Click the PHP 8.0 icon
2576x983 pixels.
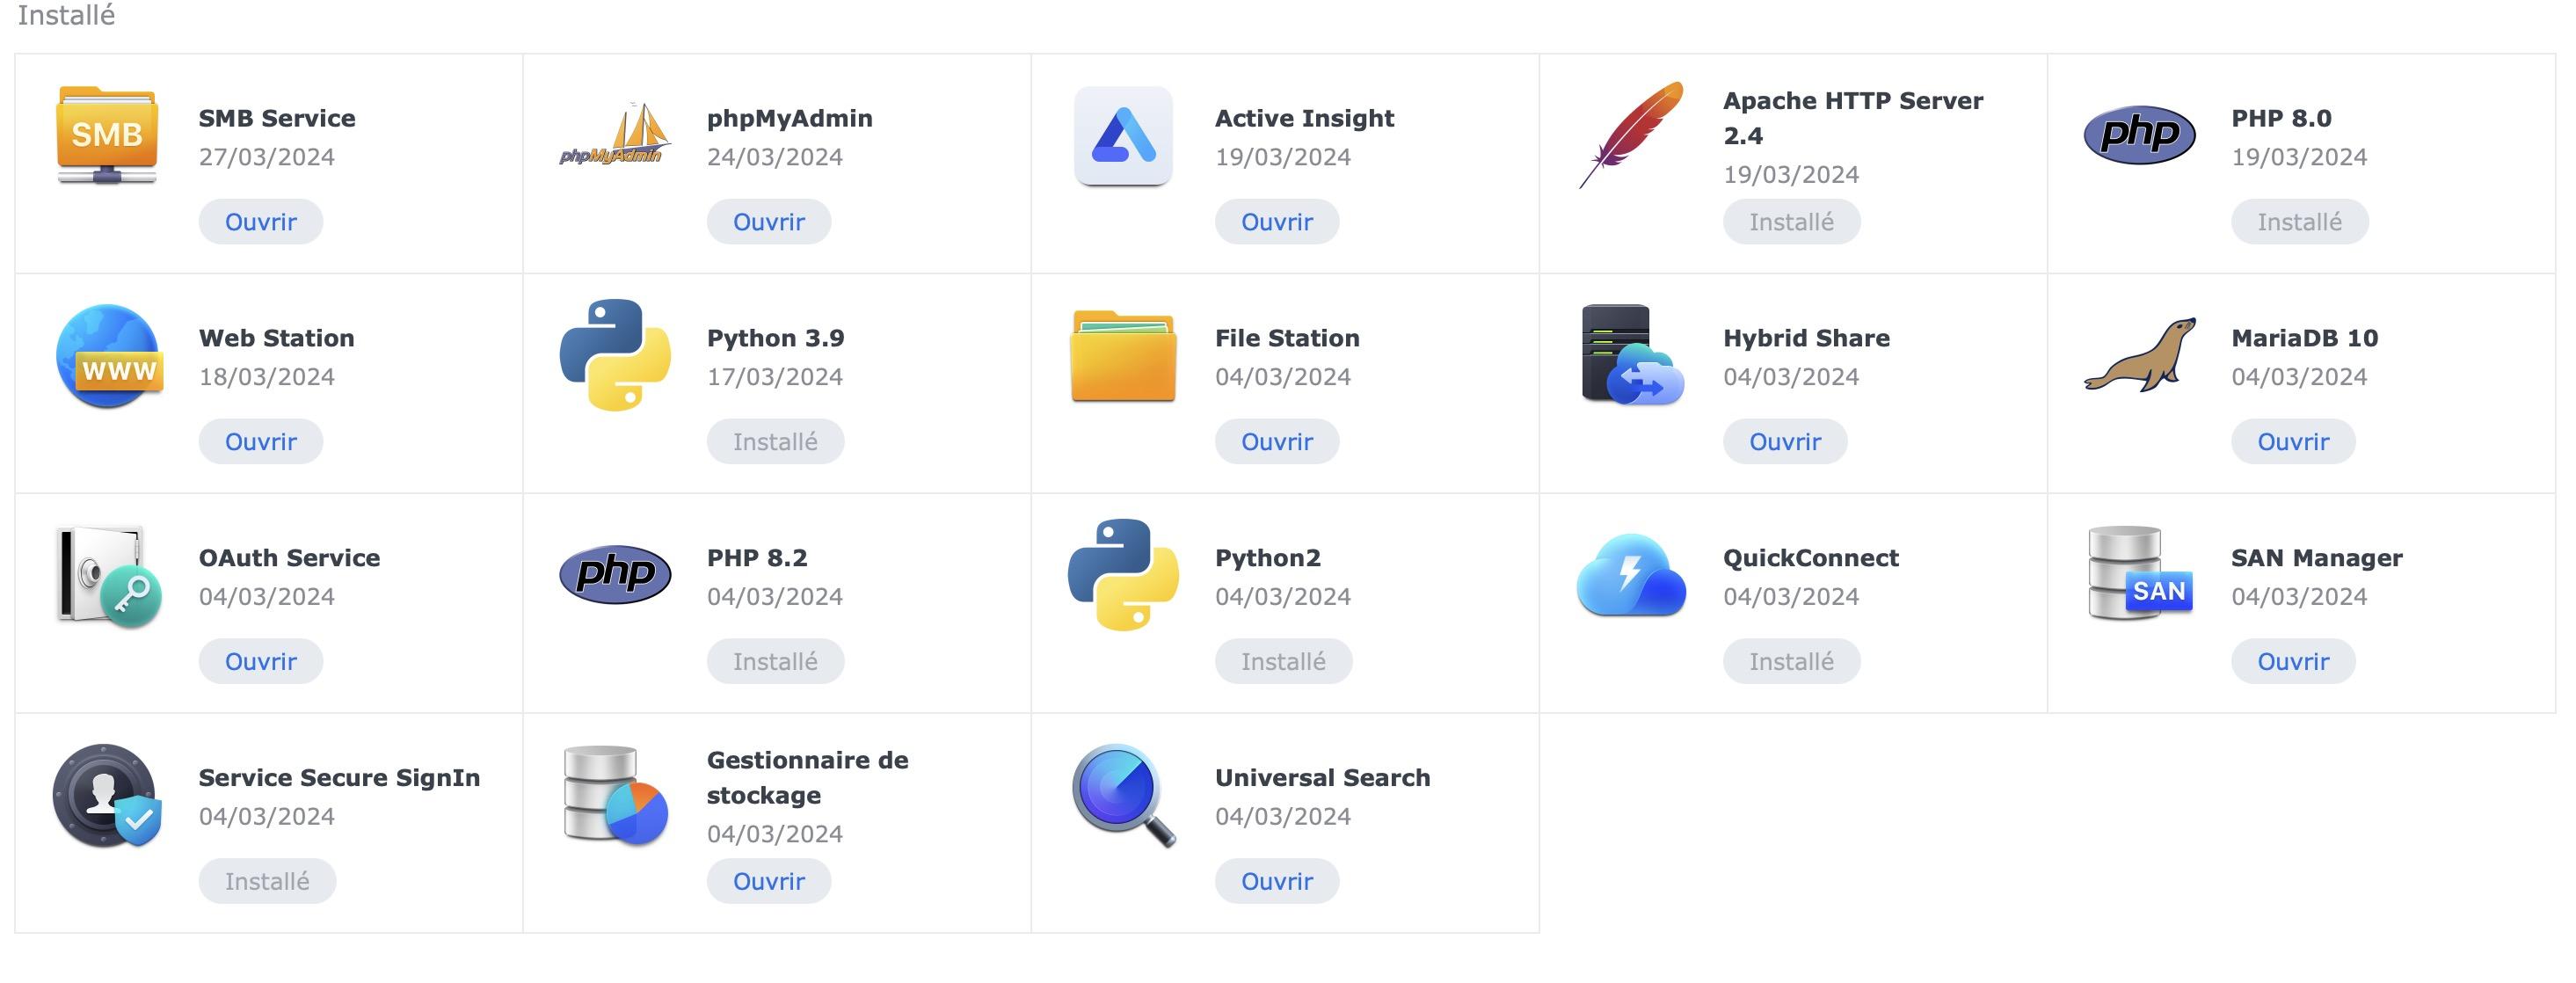(x=2139, y=135)
